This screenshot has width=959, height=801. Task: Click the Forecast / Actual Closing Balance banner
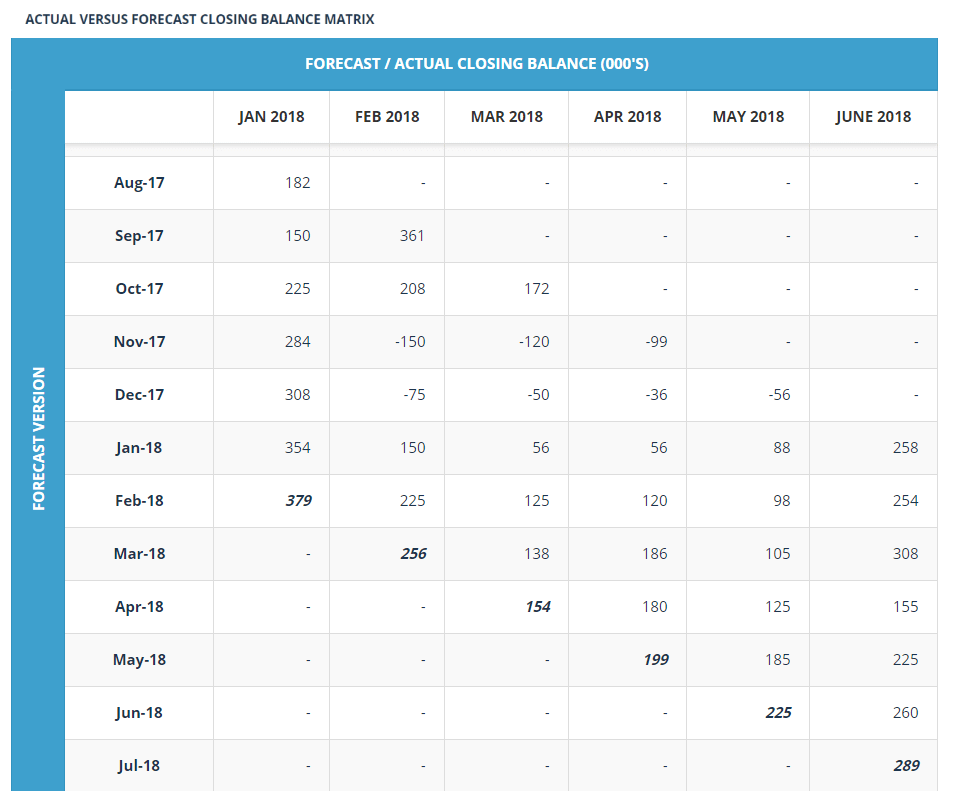point(476,64)
